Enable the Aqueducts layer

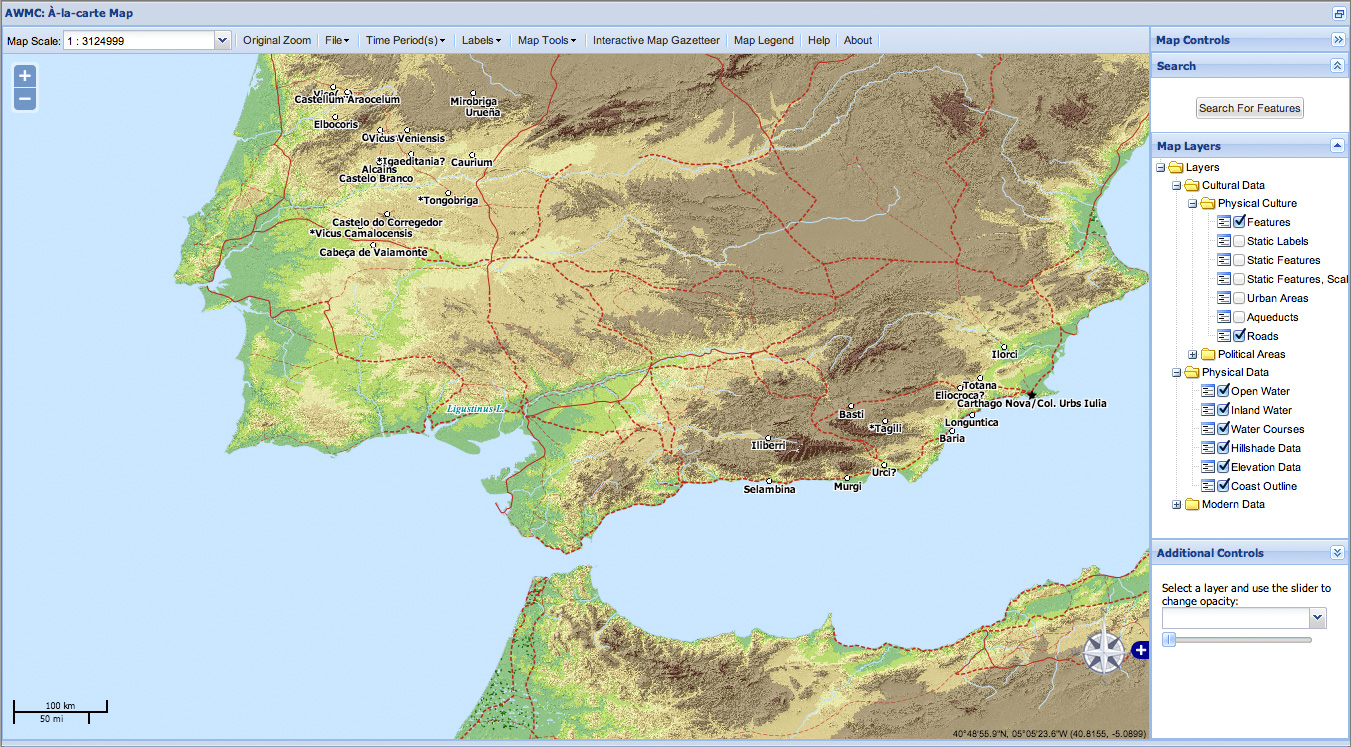1239,317
